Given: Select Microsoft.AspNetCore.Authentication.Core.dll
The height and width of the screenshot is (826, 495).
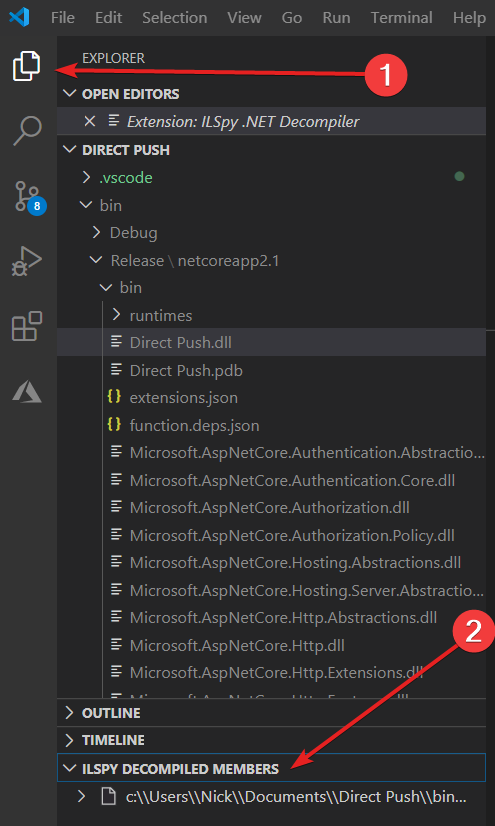Looking at the screenshot, I should [271, 480].
